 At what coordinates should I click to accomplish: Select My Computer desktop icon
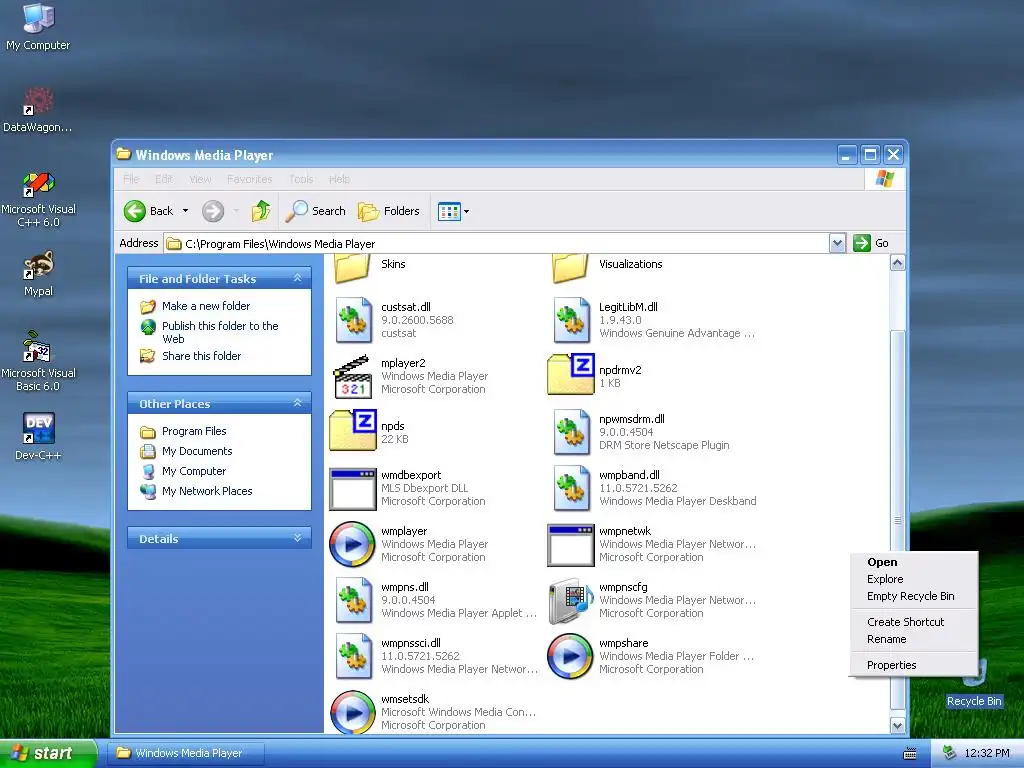38,27
